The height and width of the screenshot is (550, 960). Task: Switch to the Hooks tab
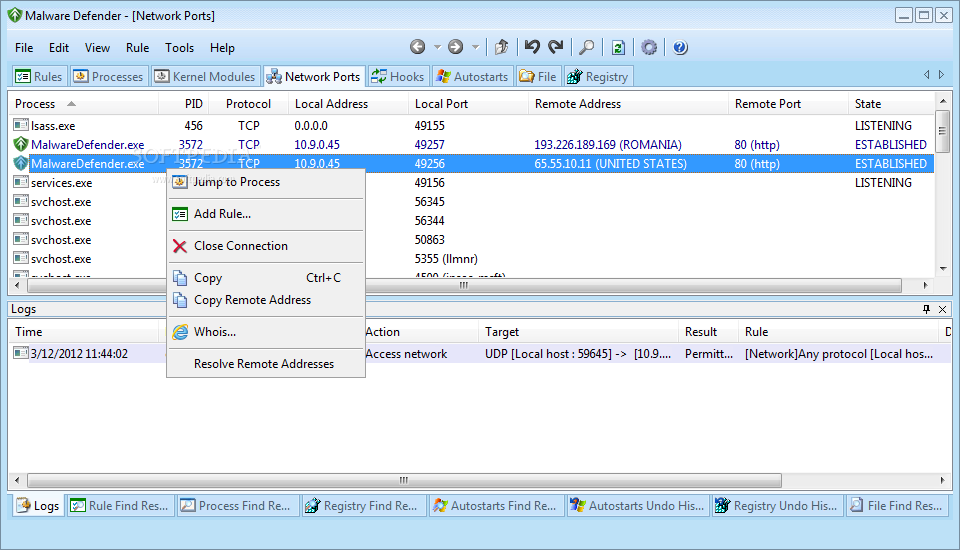coord(397,77)
